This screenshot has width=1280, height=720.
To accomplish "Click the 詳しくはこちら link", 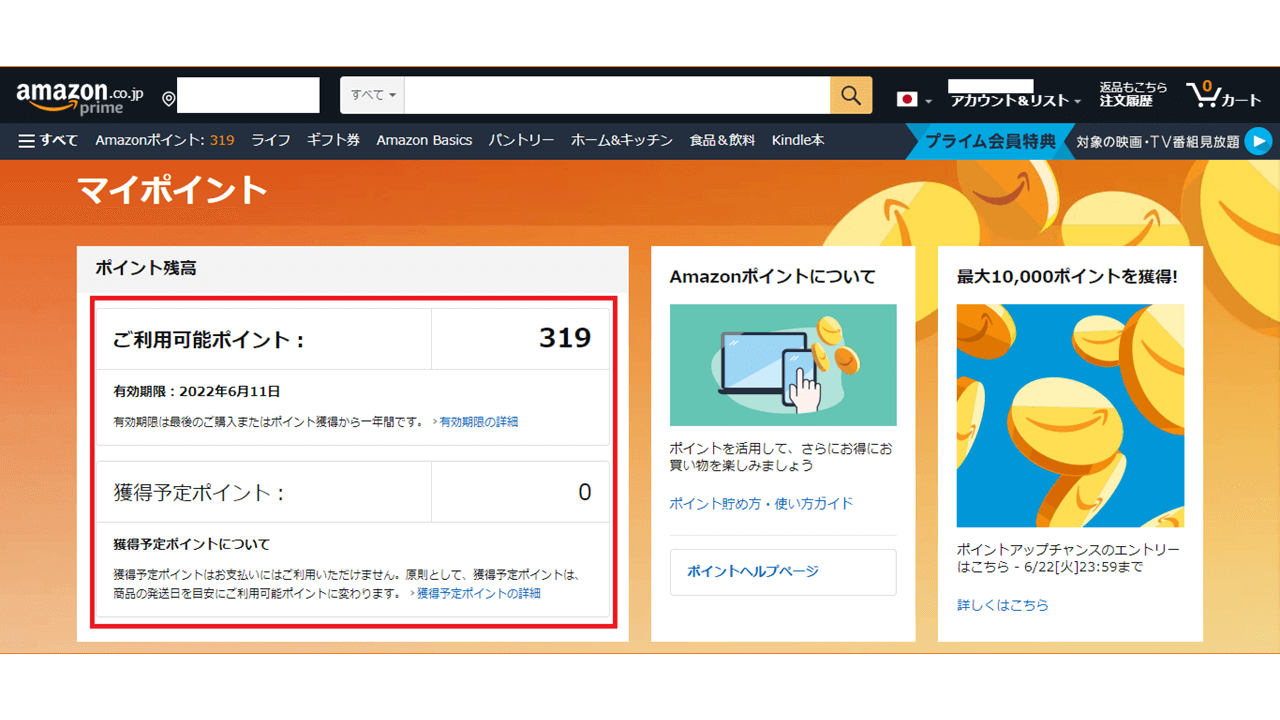I will coord(1002,605).
